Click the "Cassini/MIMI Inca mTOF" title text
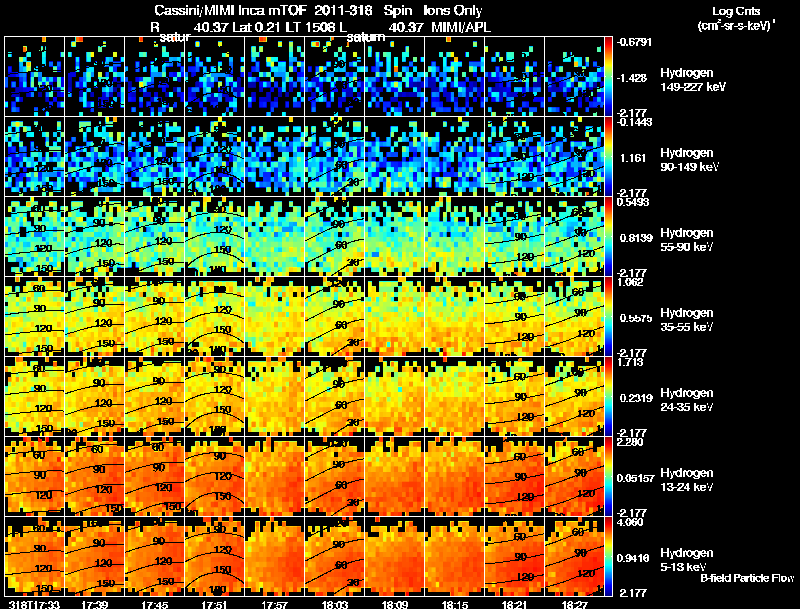The image size is (800, 609). pyautogui.click(x=230, y=10)
